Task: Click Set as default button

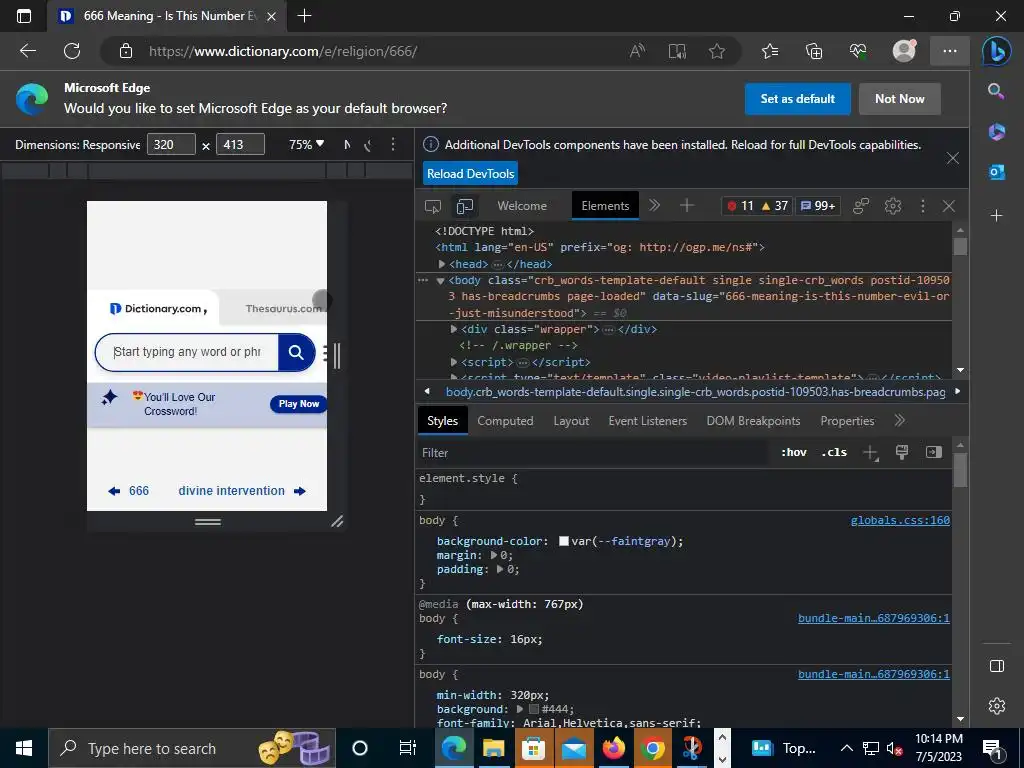Action: click(797, 99)
